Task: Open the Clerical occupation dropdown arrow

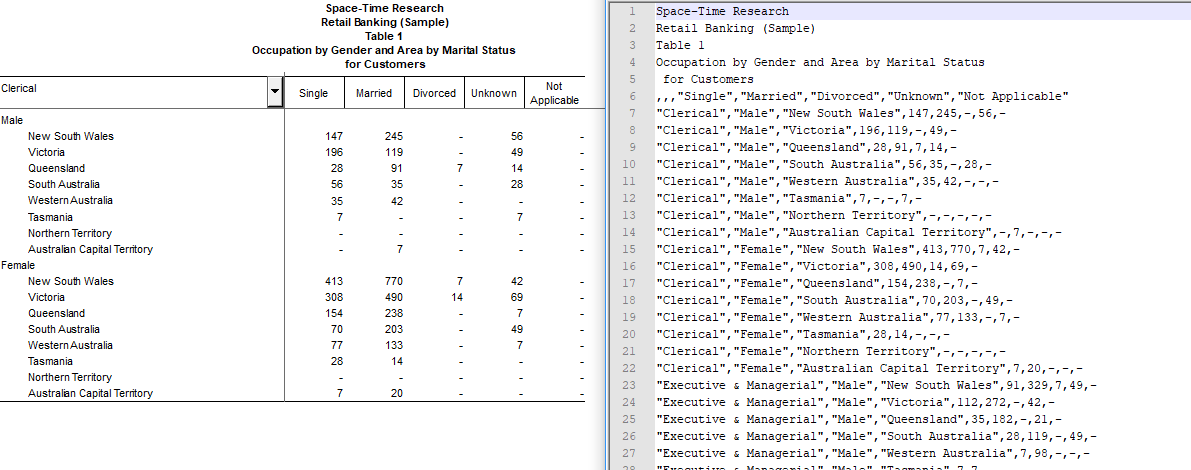Action: click(275, 93)
